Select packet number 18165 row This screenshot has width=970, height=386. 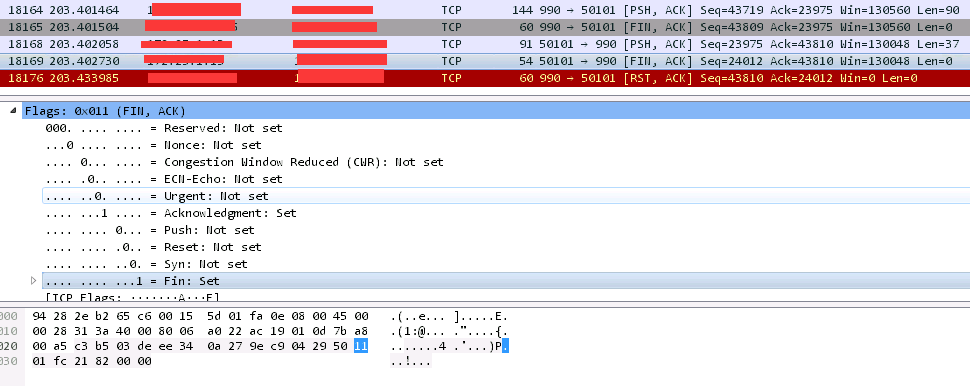pos(485,27)
